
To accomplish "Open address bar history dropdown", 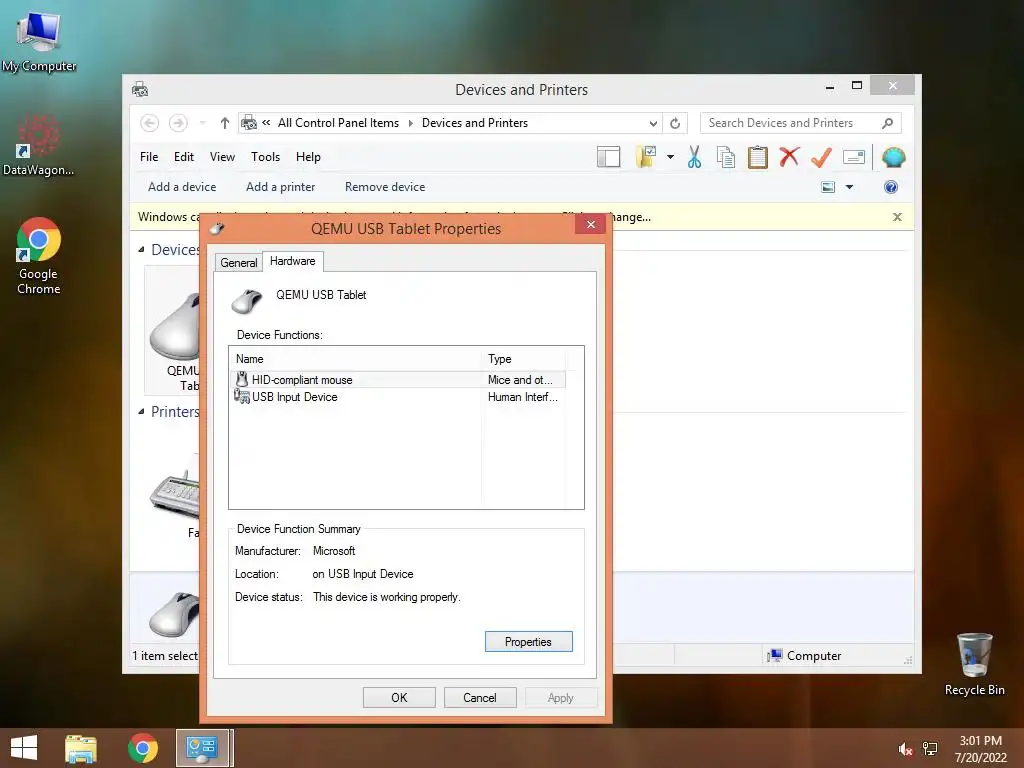I will click(x=653, y=123).
